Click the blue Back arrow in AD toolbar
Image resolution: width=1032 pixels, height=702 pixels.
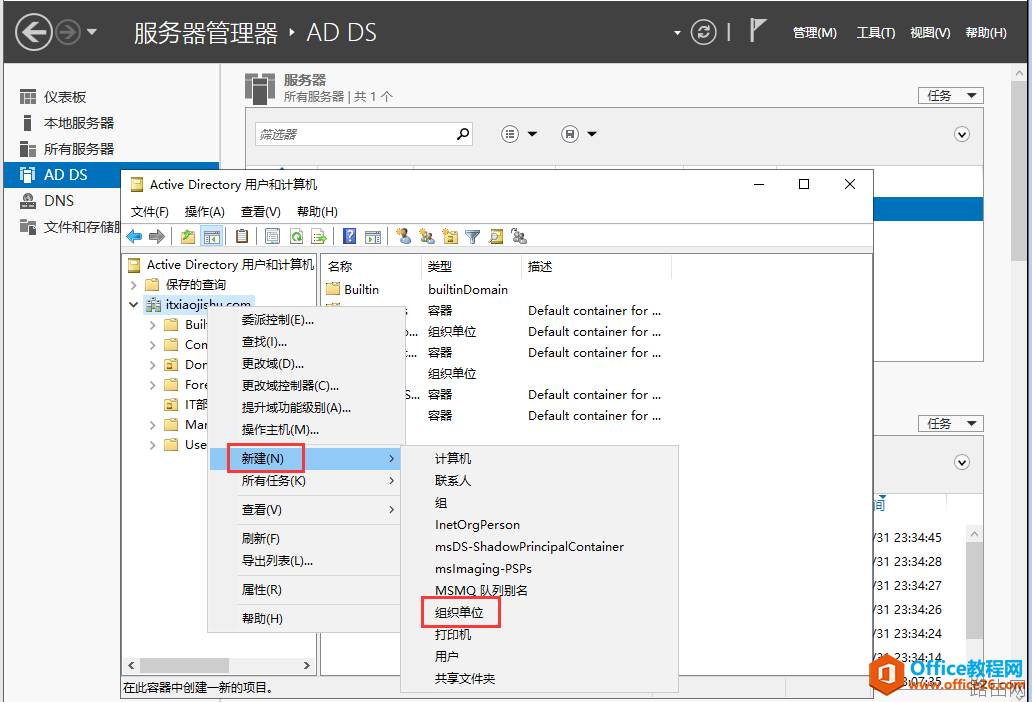coord(134,236)
